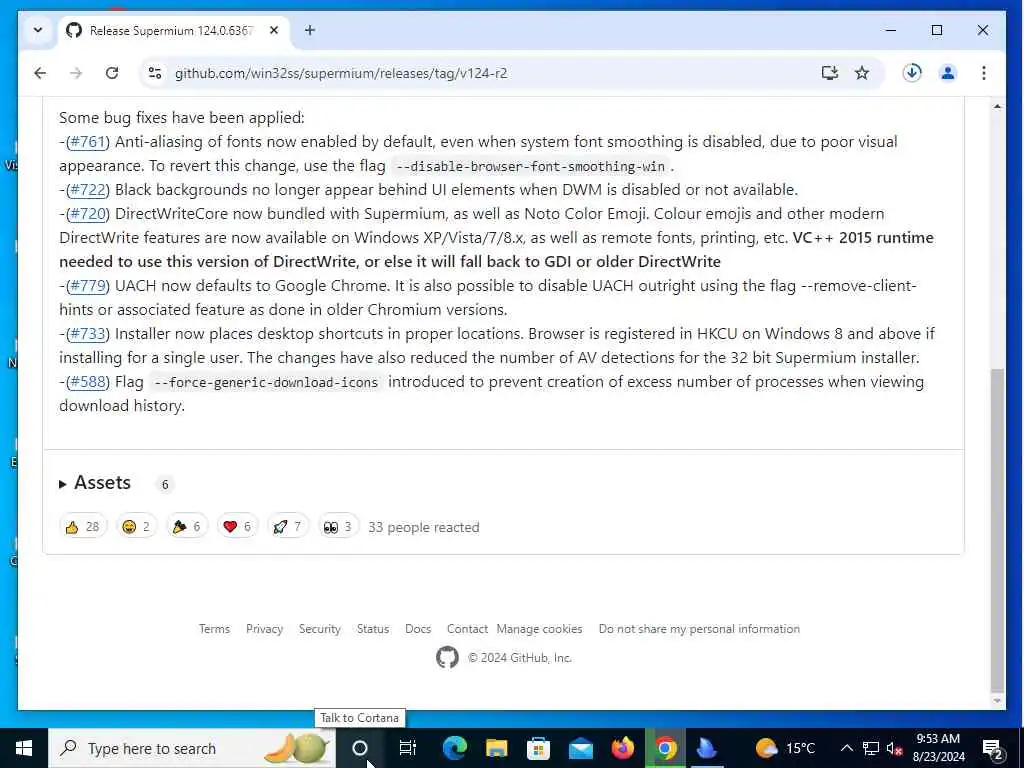React with rocket emoji (7)
Image resolution: width=1024 pixels, height=768 pixels.
[287, 526]
